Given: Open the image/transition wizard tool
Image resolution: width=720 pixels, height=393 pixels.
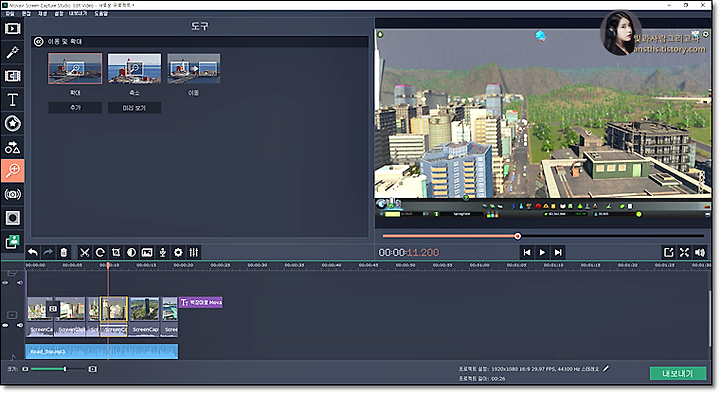Looking at the screenshot, I should [x=147, y=252].
